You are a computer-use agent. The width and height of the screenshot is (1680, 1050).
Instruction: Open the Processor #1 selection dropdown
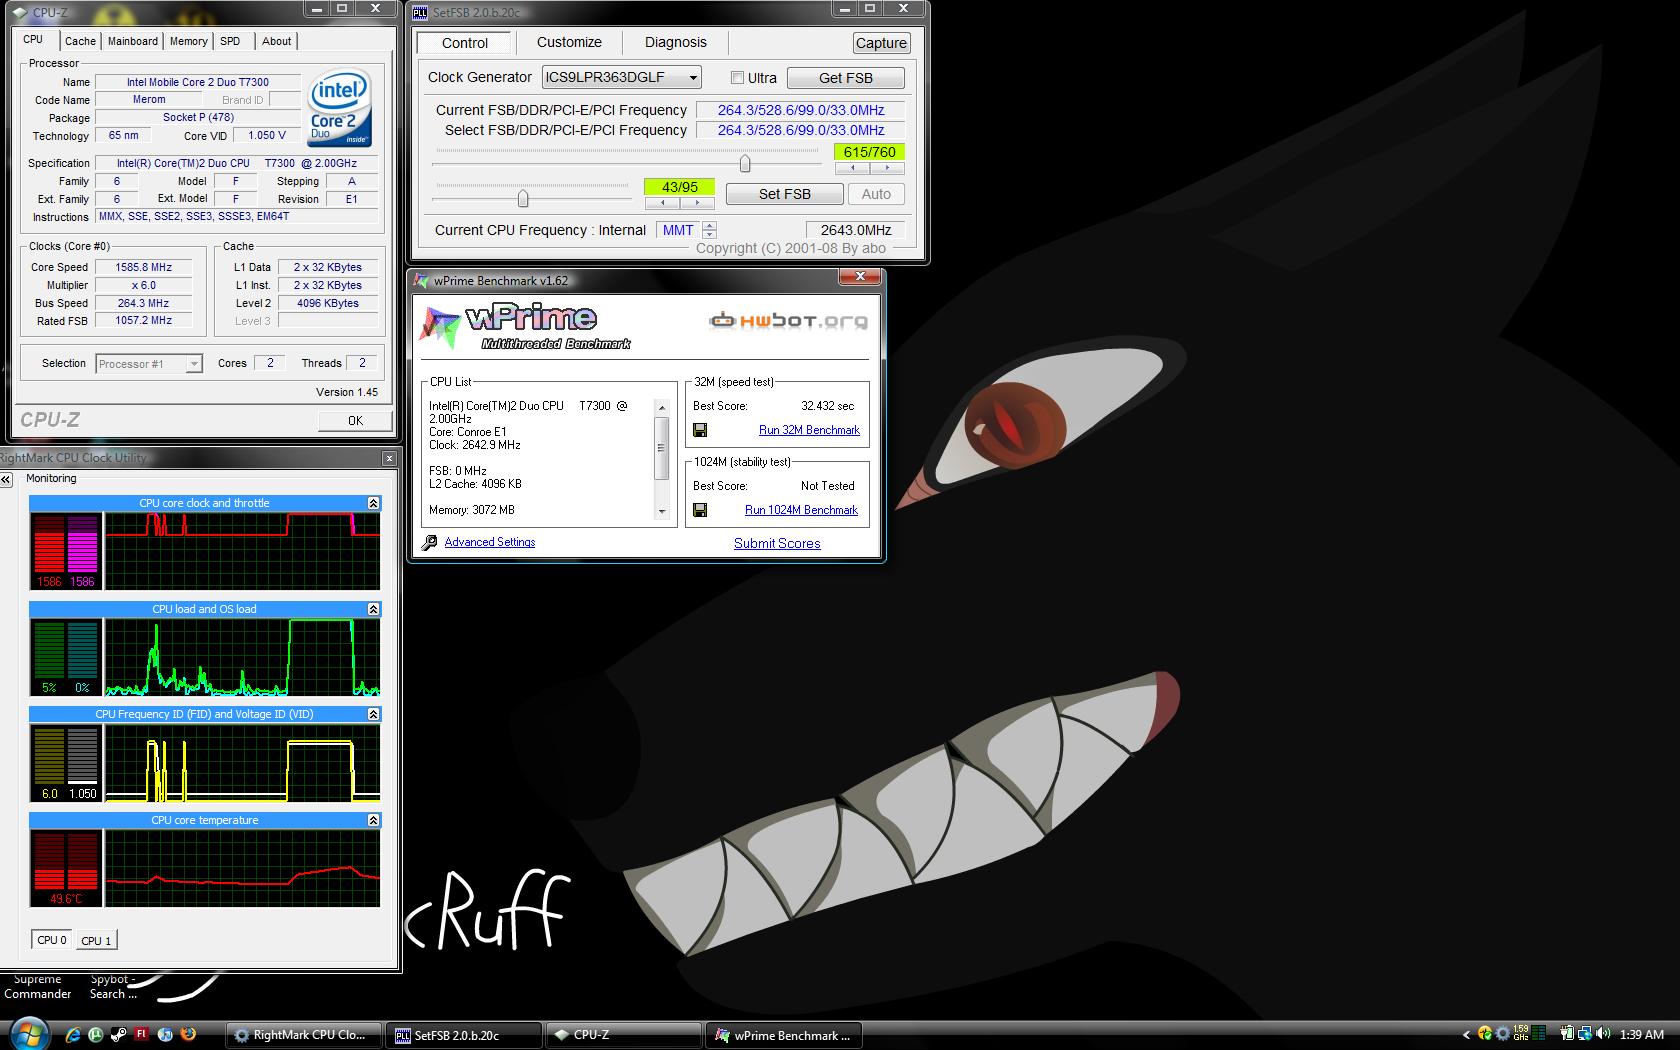[x=194, y=364]
